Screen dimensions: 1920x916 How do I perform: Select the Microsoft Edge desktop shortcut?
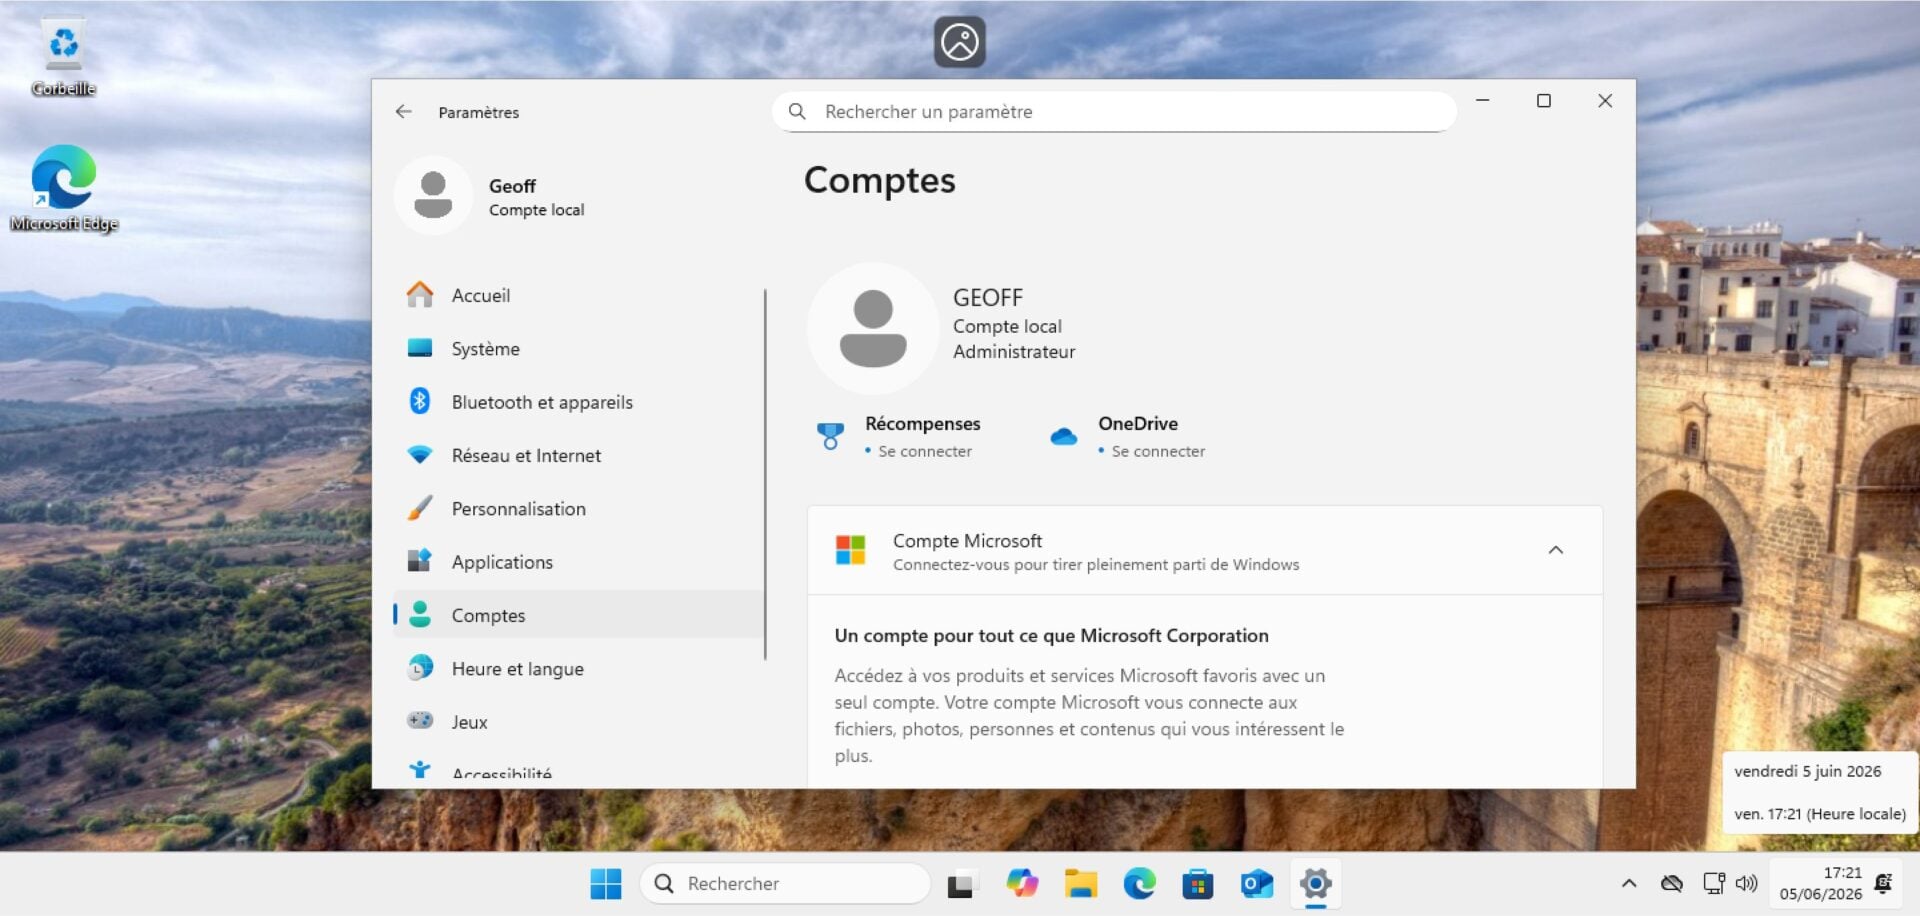click(x=64, y=189)
